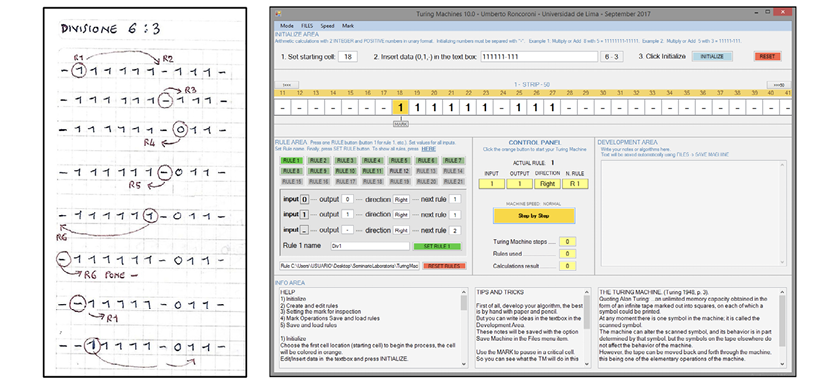Click the Turing Machine steps counter
The image size is (837, 386).
567,242
